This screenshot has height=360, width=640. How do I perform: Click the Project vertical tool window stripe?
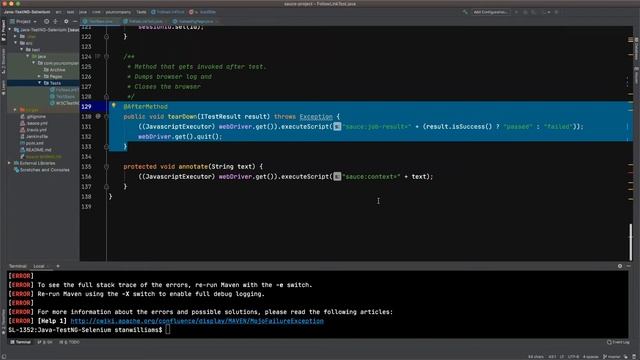pyautogui.click(x=3, y=31)
